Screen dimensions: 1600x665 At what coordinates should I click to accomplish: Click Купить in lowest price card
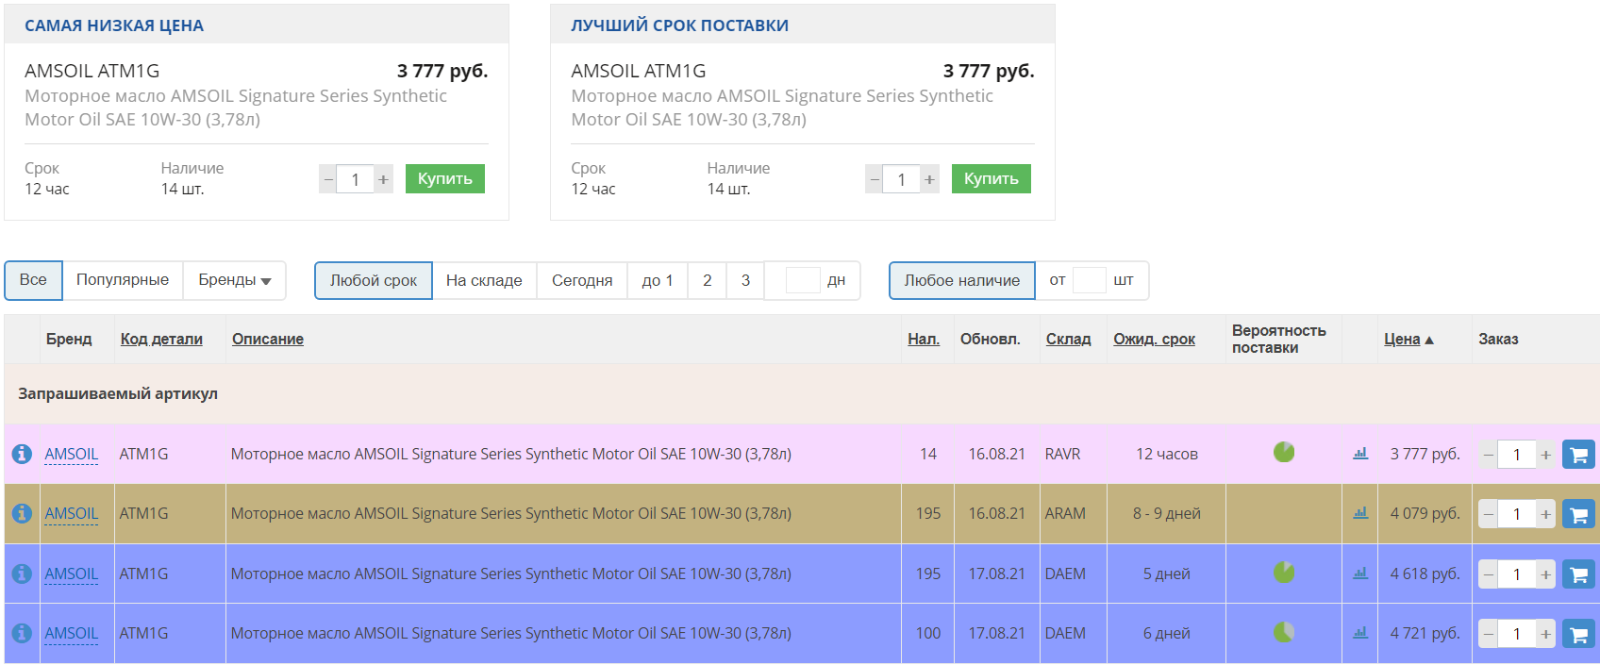445,179
